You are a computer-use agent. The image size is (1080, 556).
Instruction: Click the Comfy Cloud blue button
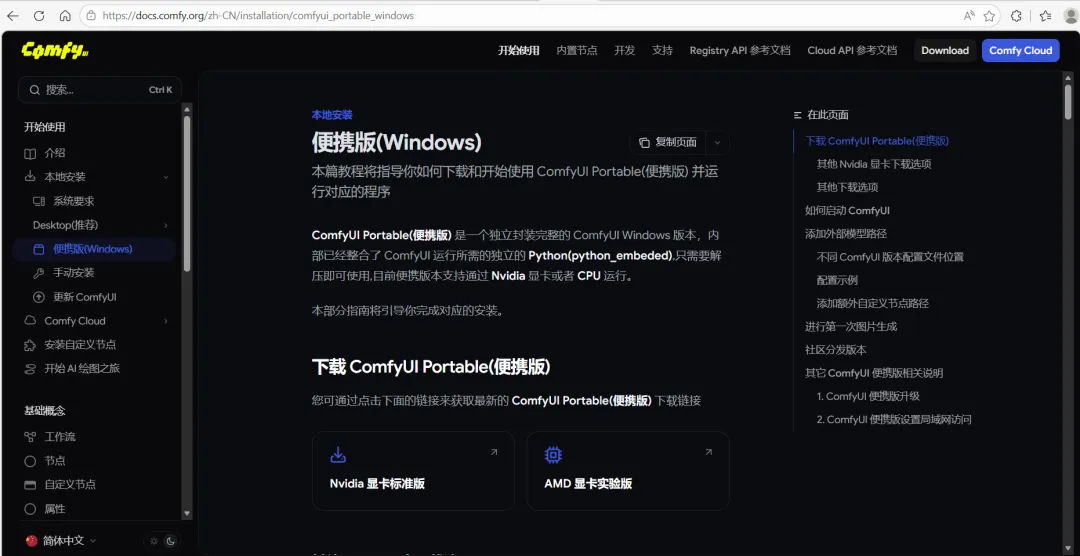1021,50
